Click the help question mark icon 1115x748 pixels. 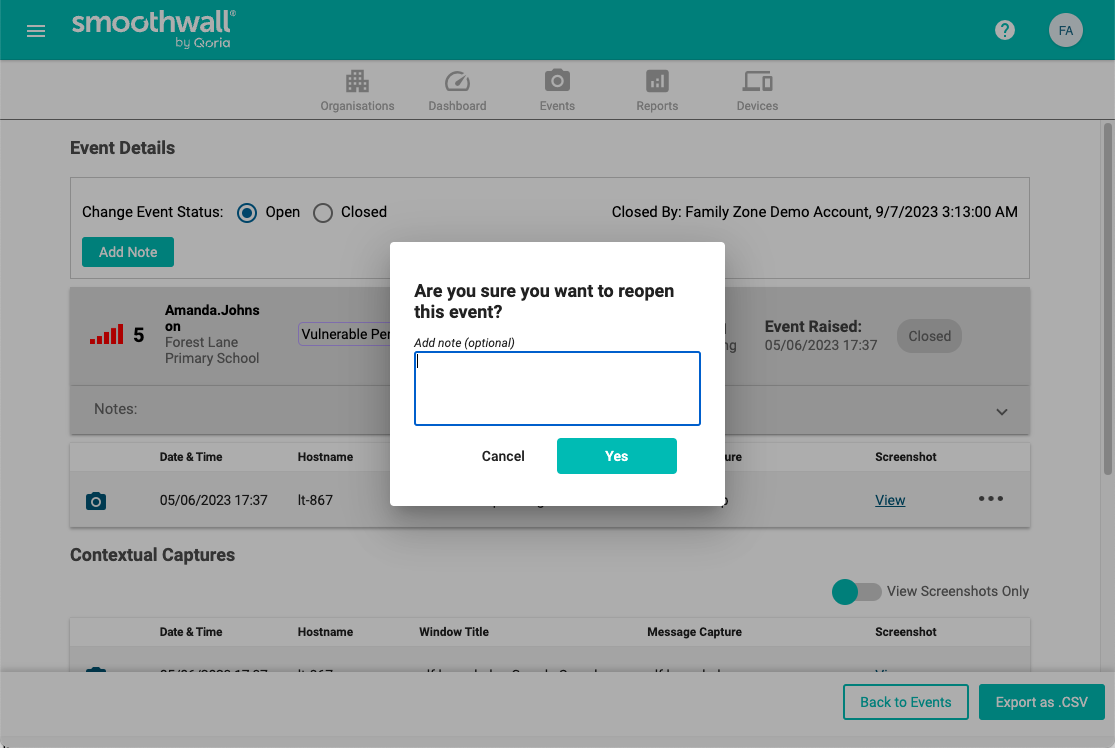click(x=1005, y=30)
